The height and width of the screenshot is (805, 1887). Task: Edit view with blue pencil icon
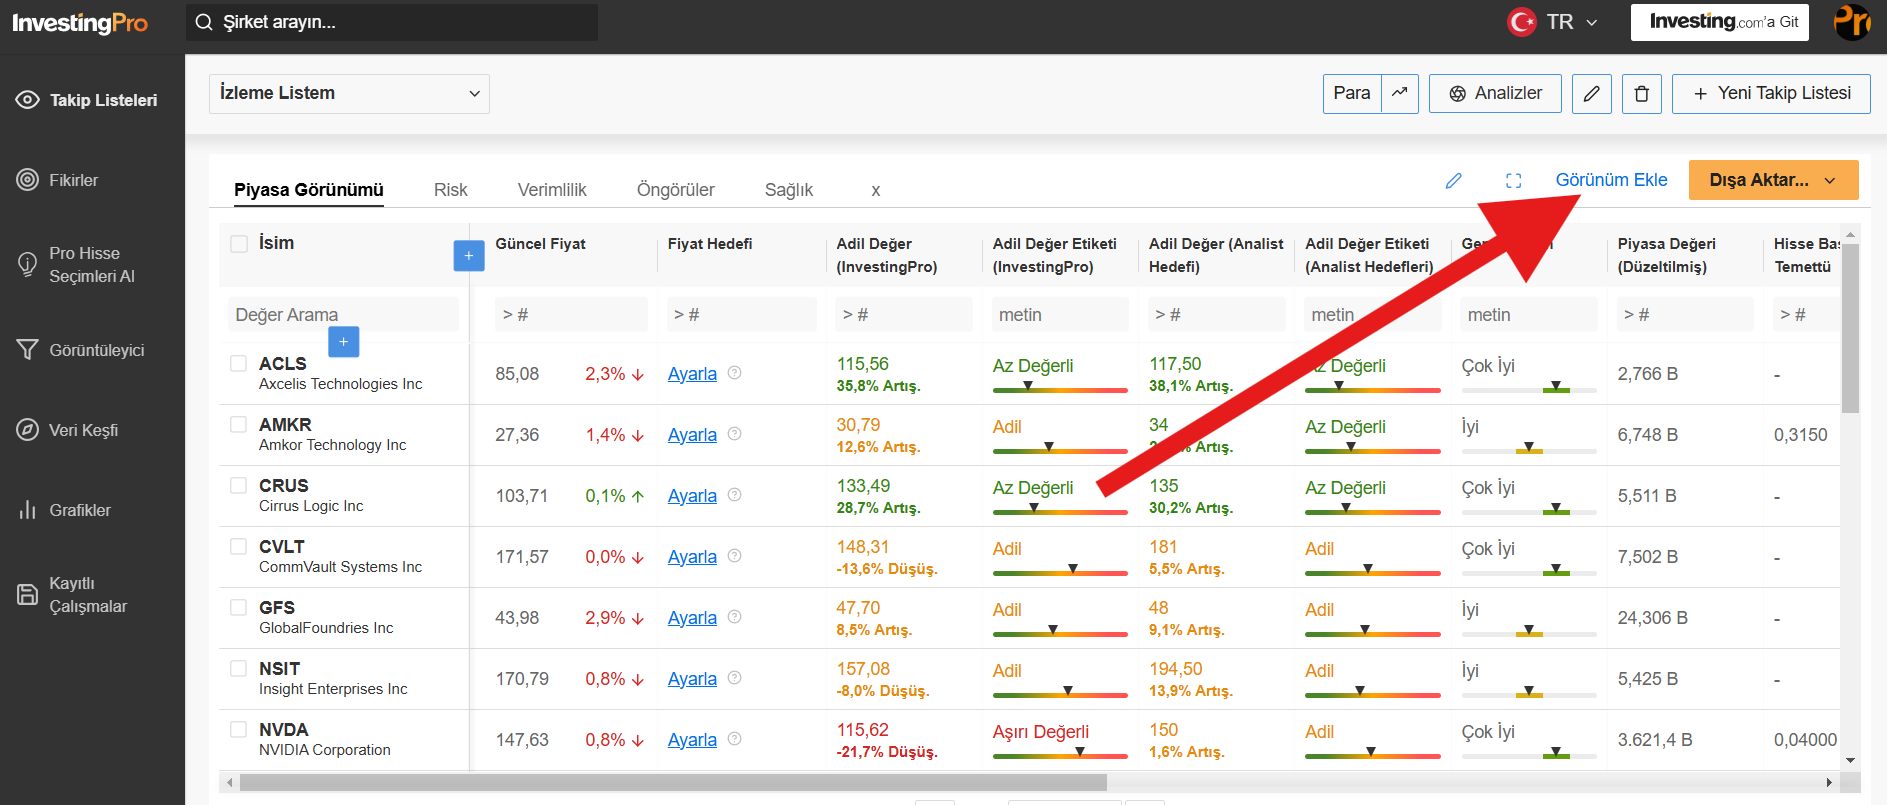point(1454,180)
